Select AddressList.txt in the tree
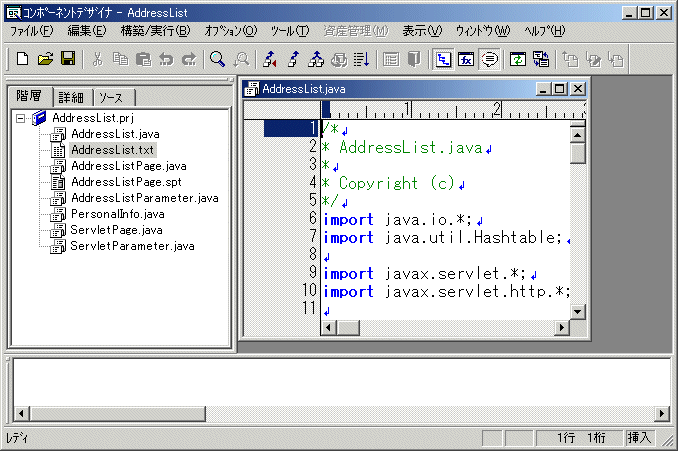Image resolution: width=678 pixels, height=451 pixels. click(x=112, y=150)
